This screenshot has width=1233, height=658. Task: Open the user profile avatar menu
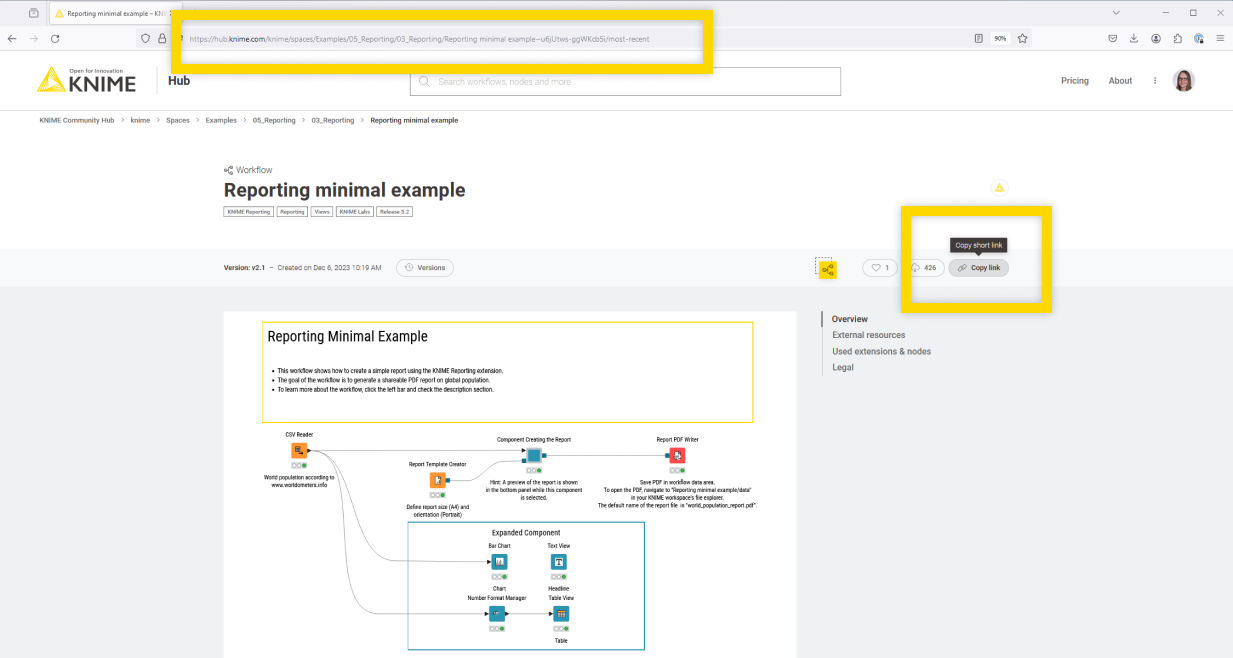click(x=1184, y=81)
